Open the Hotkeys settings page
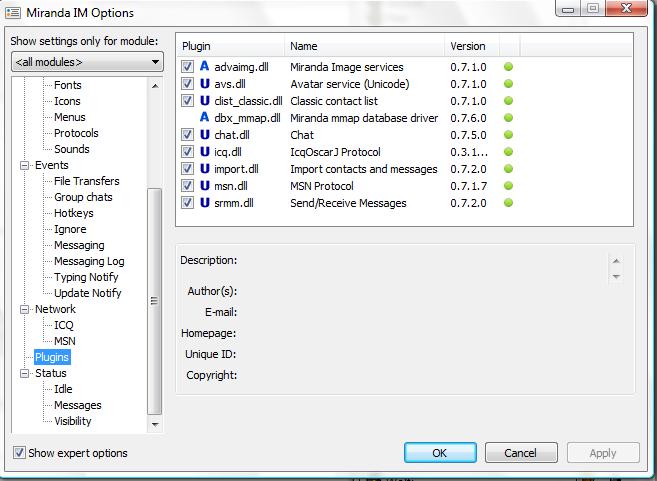 tap(74, 213)
